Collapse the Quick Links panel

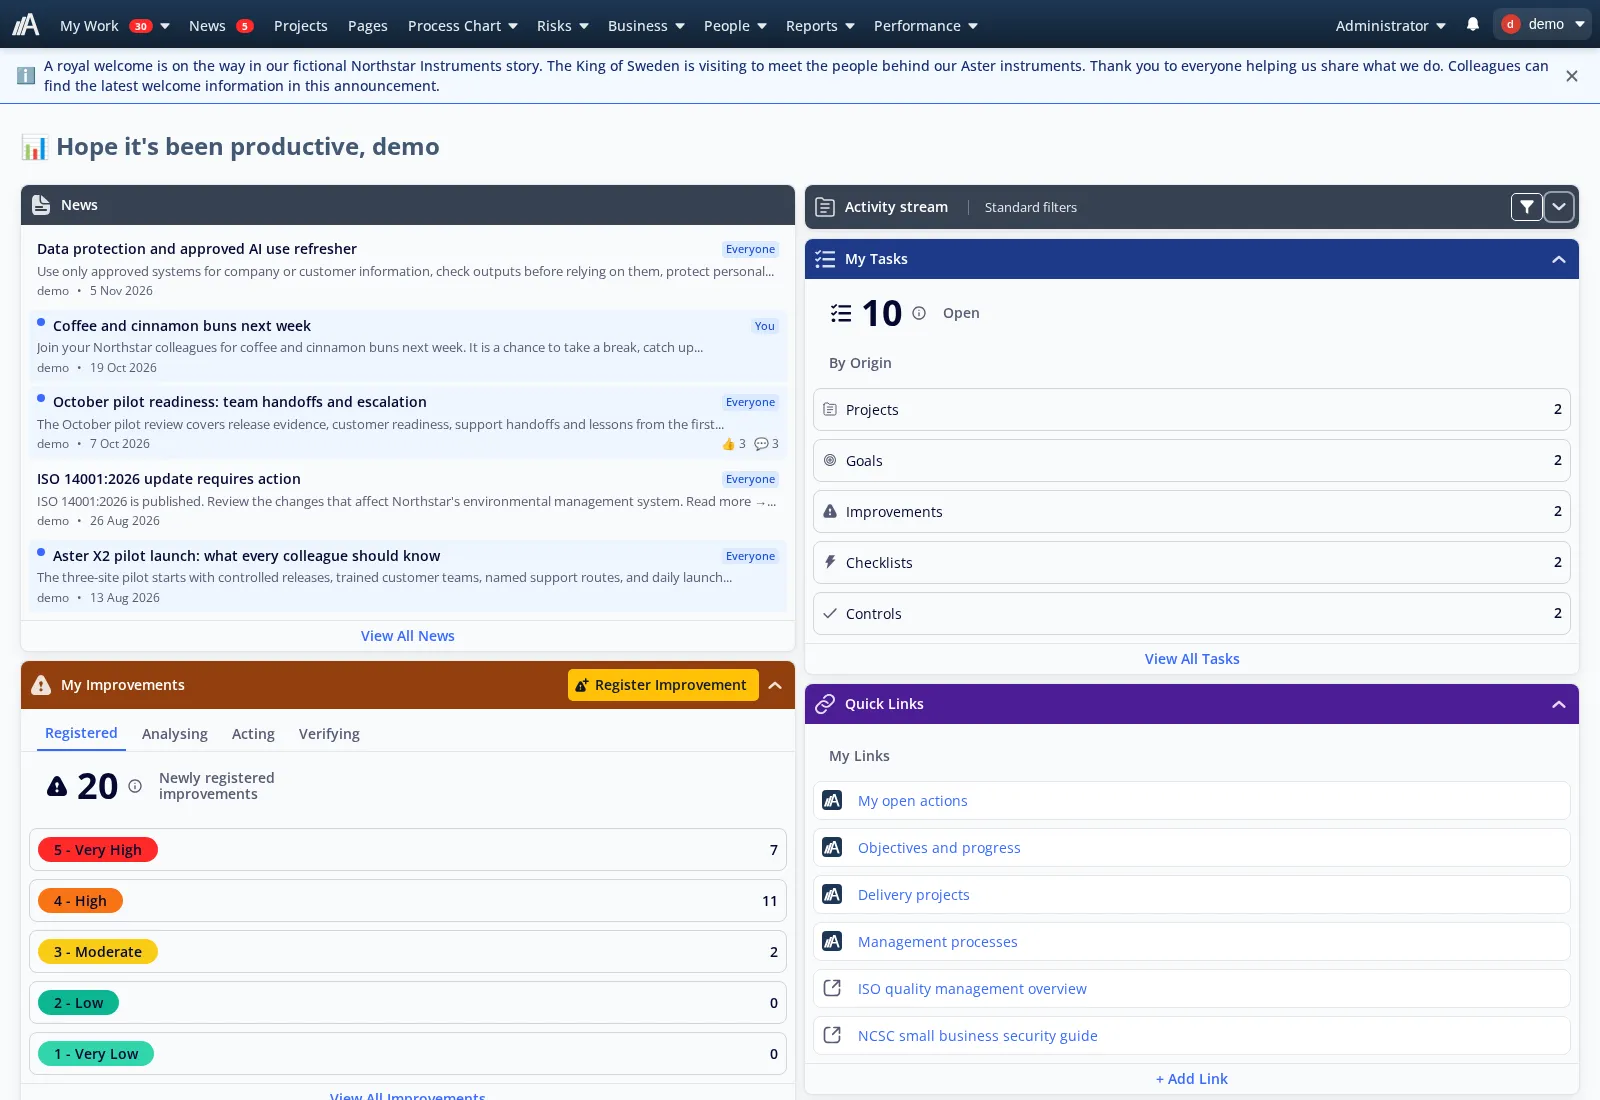pyautogui.click(x=1559, y=704)
